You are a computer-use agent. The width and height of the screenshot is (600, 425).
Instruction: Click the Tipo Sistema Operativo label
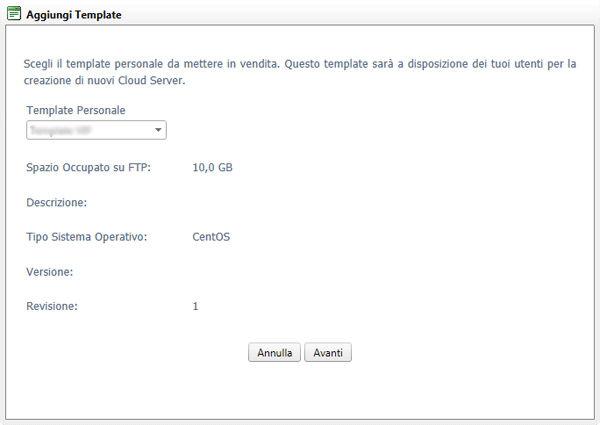(86, 237)
